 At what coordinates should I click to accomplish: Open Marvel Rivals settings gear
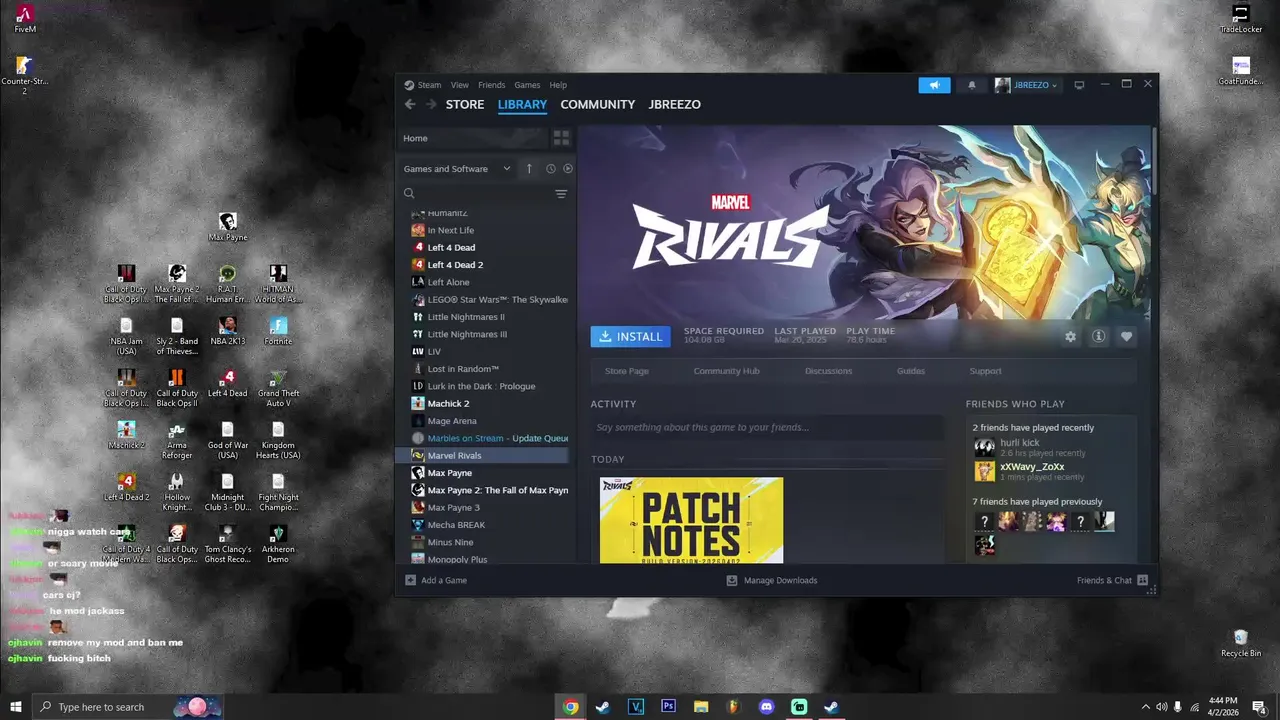(1070, 337)
